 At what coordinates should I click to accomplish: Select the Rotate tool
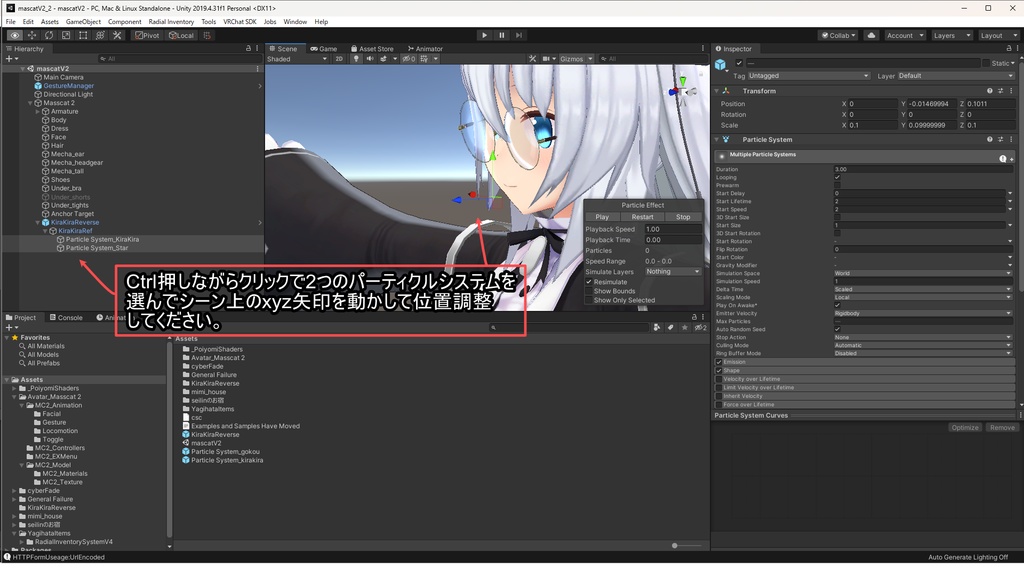pyautogui.click(x=48, y=34)
